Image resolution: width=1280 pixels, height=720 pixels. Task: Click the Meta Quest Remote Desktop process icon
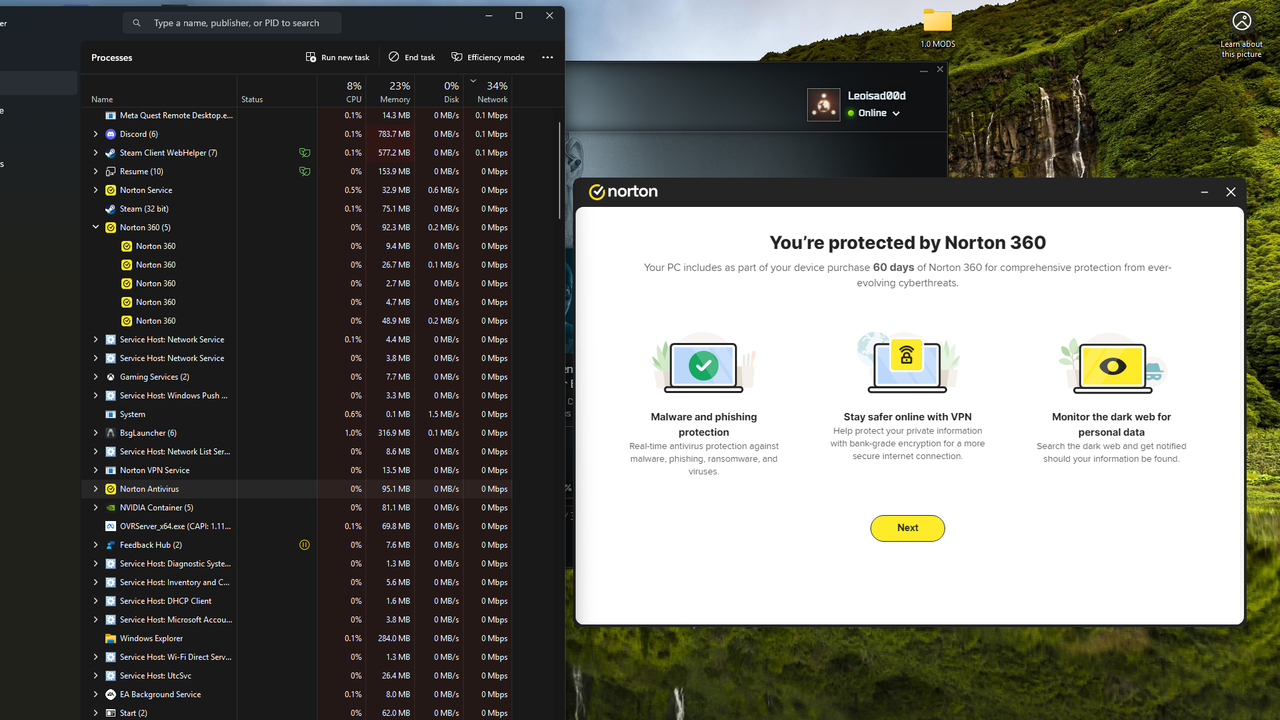click(x=110, y=115)
